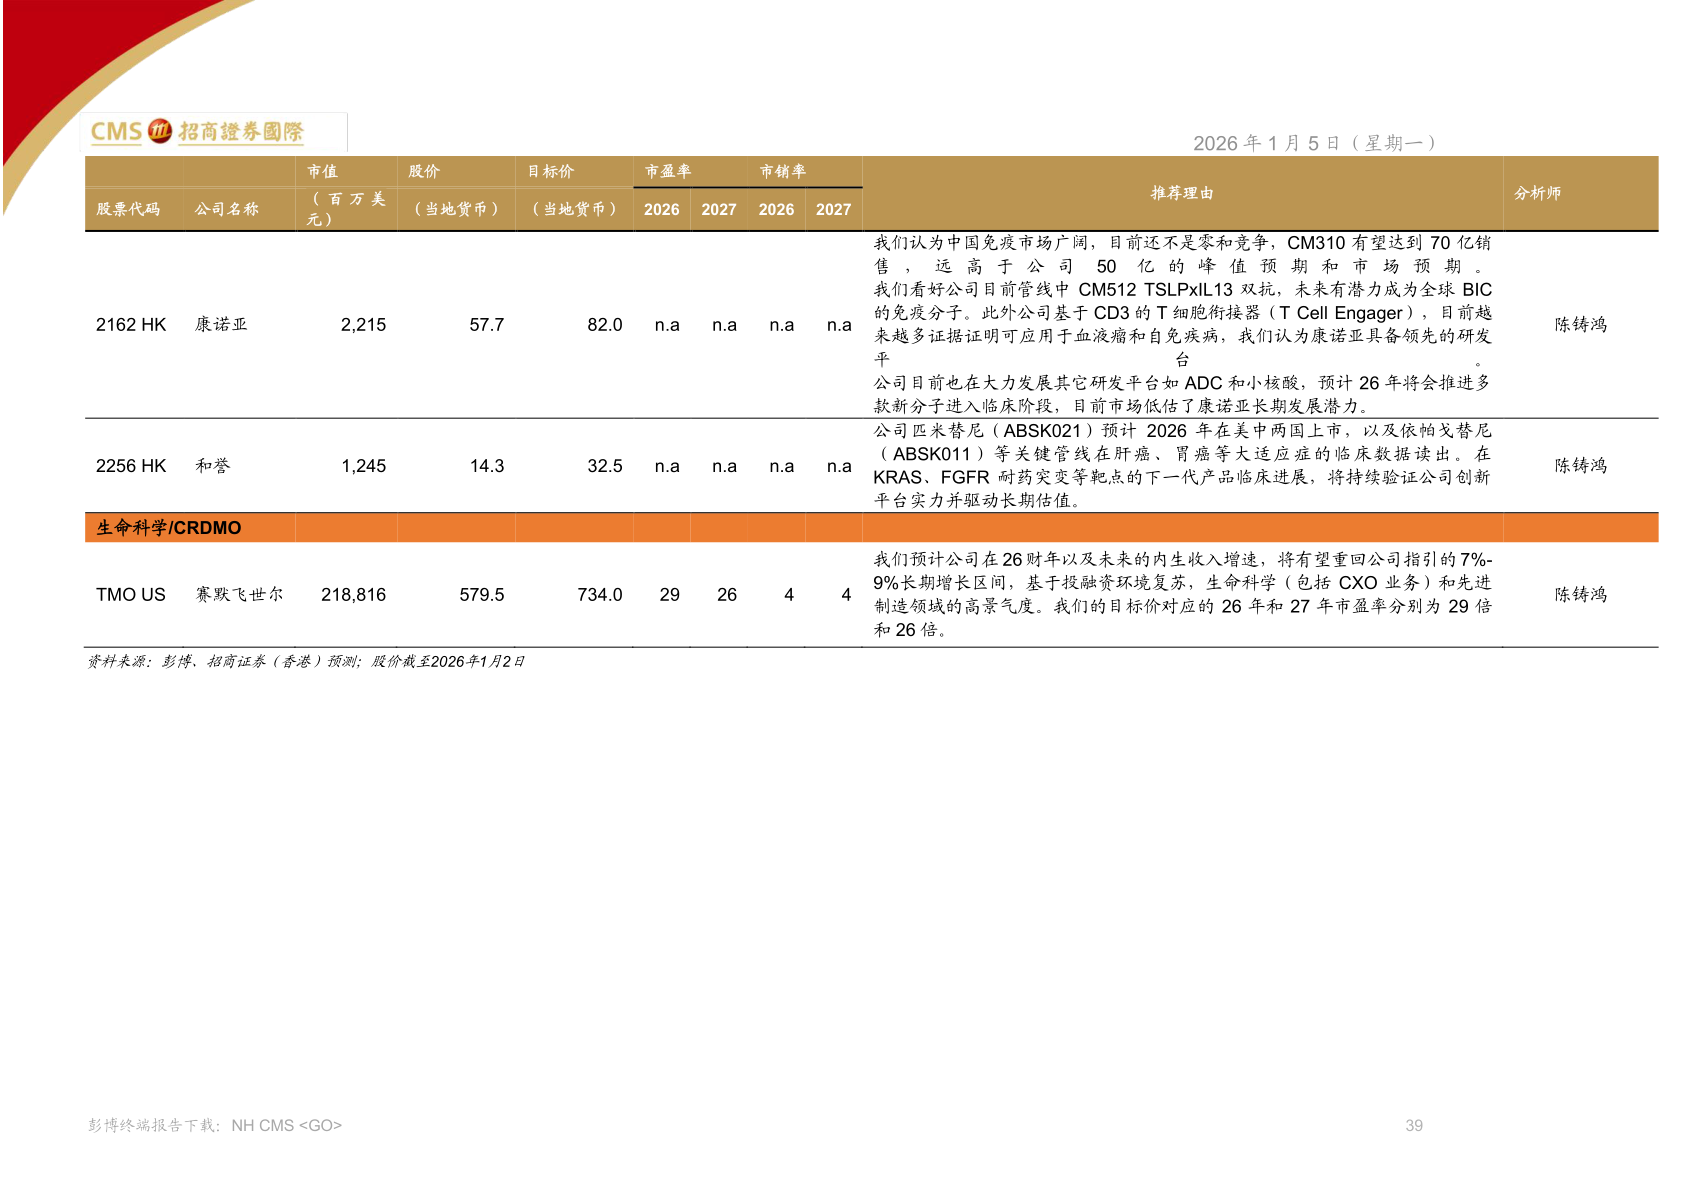The height and width of the screenshot is (1192, 1684).
Task: Select the report date 2026年1月5日
Action: tap(1314, 143)
